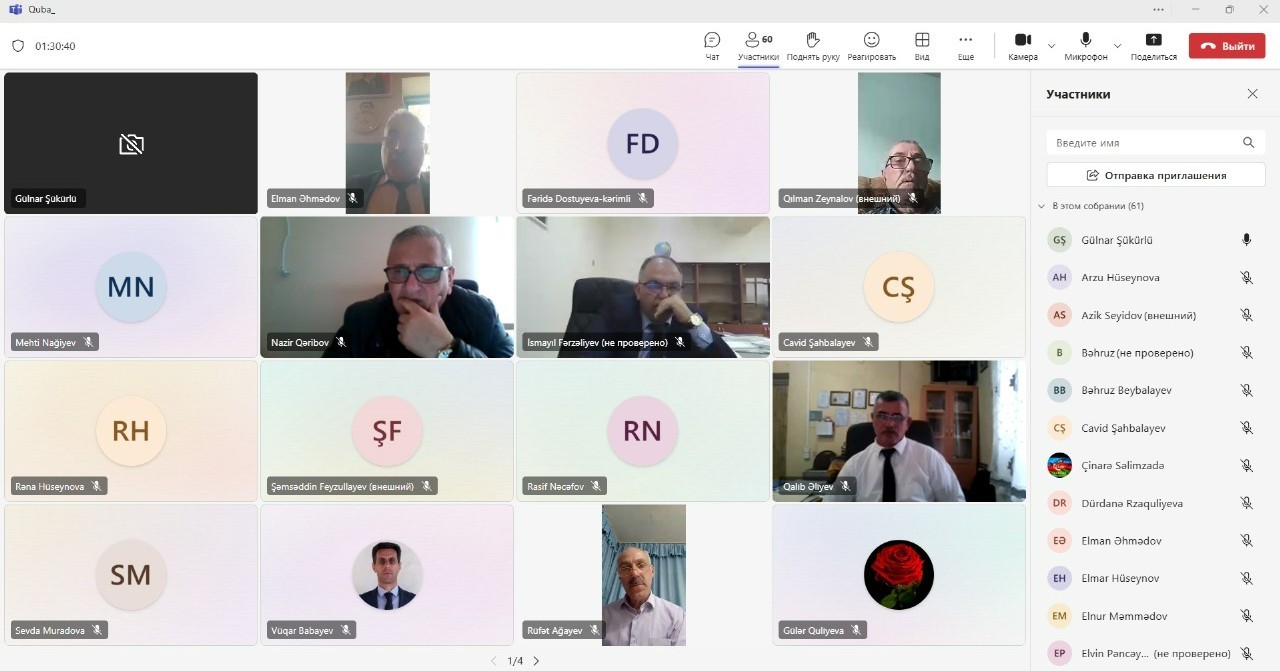Close the Участники side panel

tap(1252, 94)
